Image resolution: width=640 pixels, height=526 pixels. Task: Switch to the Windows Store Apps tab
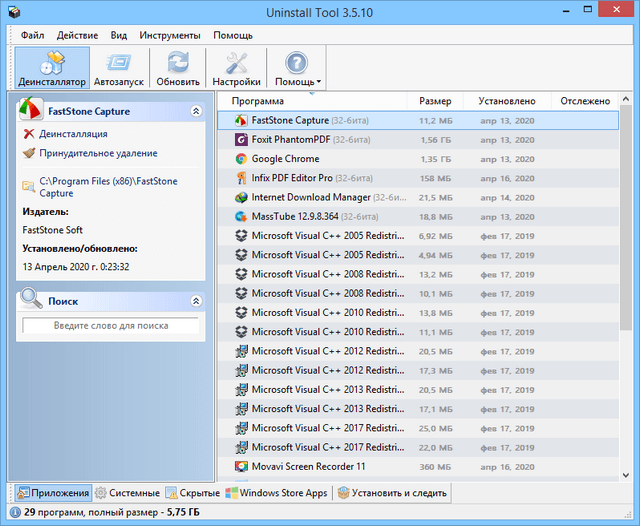(277, 493)
